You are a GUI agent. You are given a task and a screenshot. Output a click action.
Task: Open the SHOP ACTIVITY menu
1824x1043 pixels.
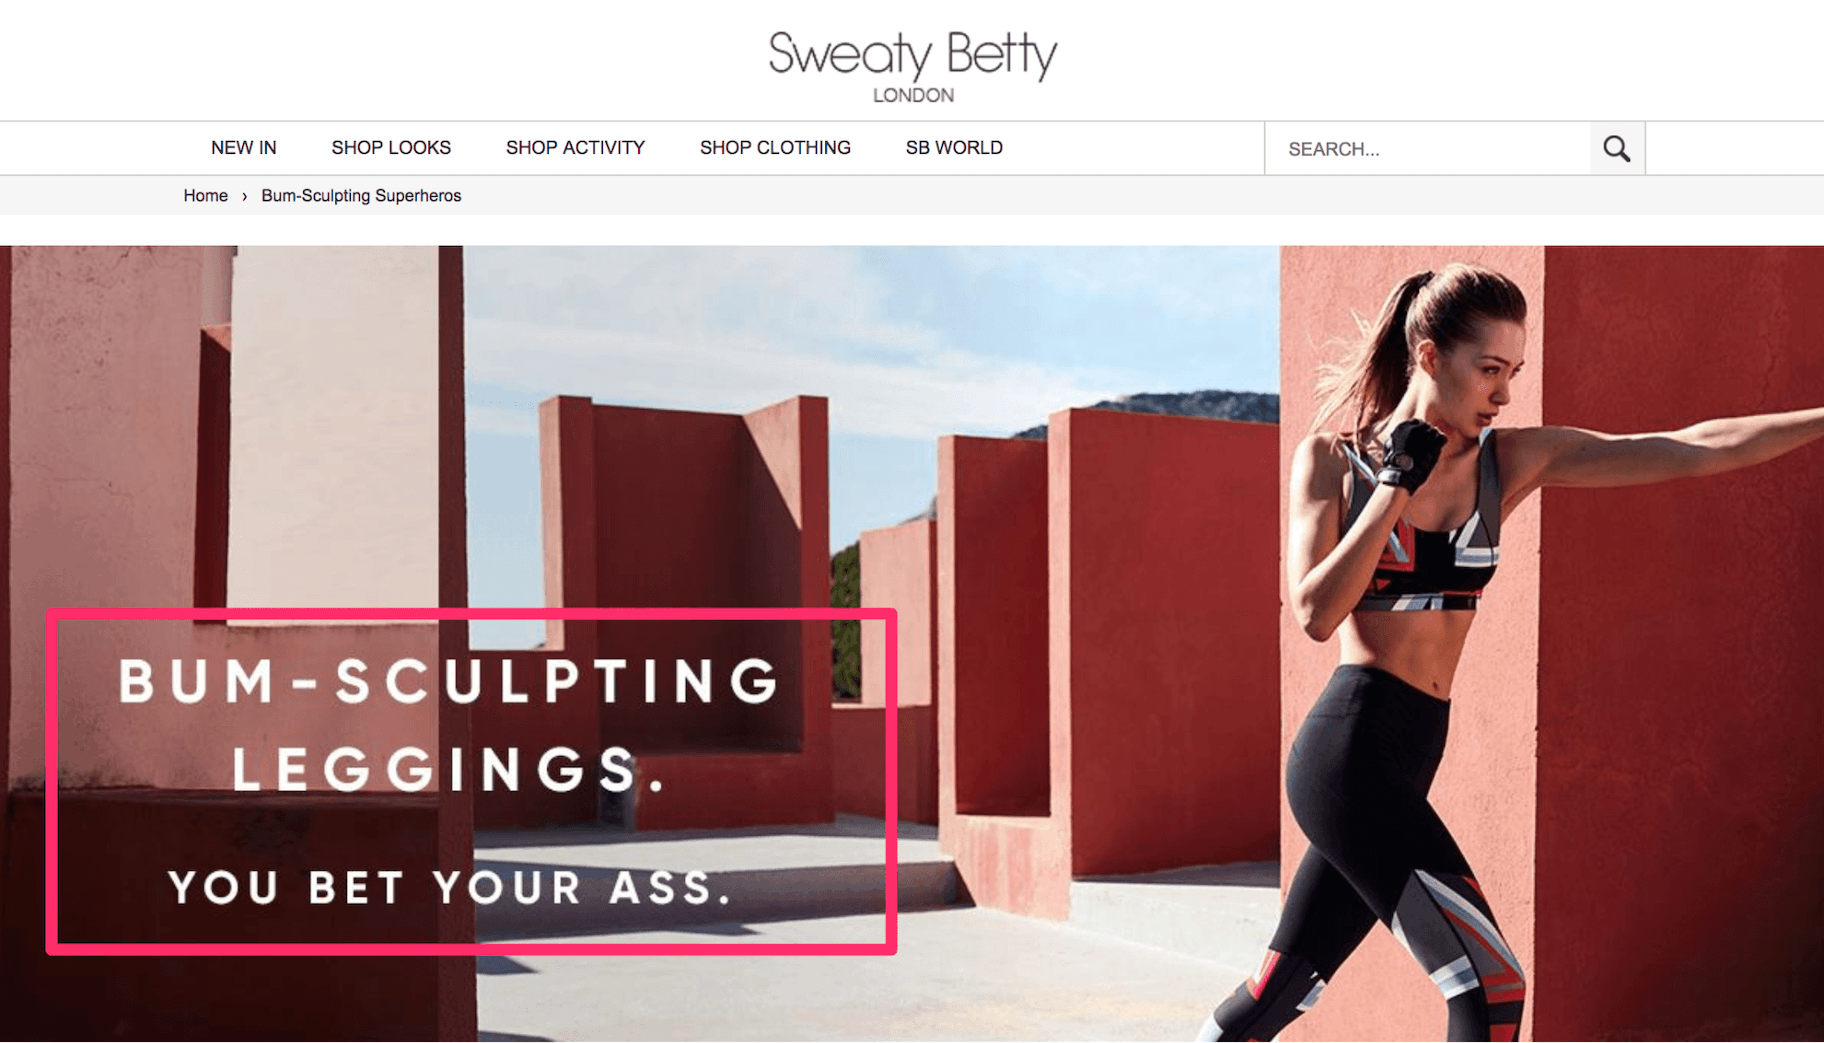click(x=575, y=148)
